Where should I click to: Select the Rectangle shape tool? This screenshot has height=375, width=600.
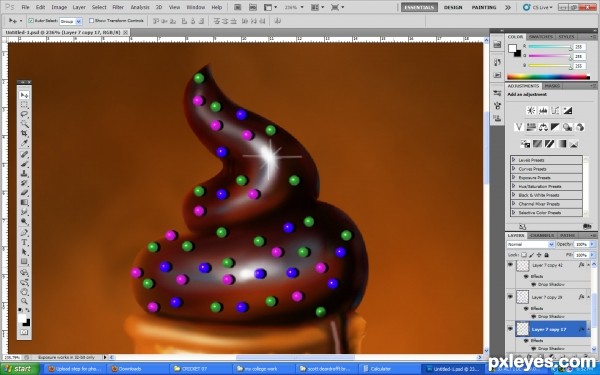24,261
